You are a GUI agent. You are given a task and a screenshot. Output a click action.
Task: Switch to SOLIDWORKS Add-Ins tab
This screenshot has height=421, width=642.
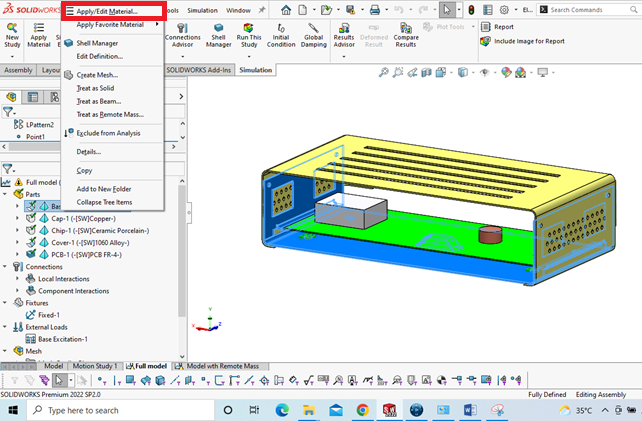point(198,70)
